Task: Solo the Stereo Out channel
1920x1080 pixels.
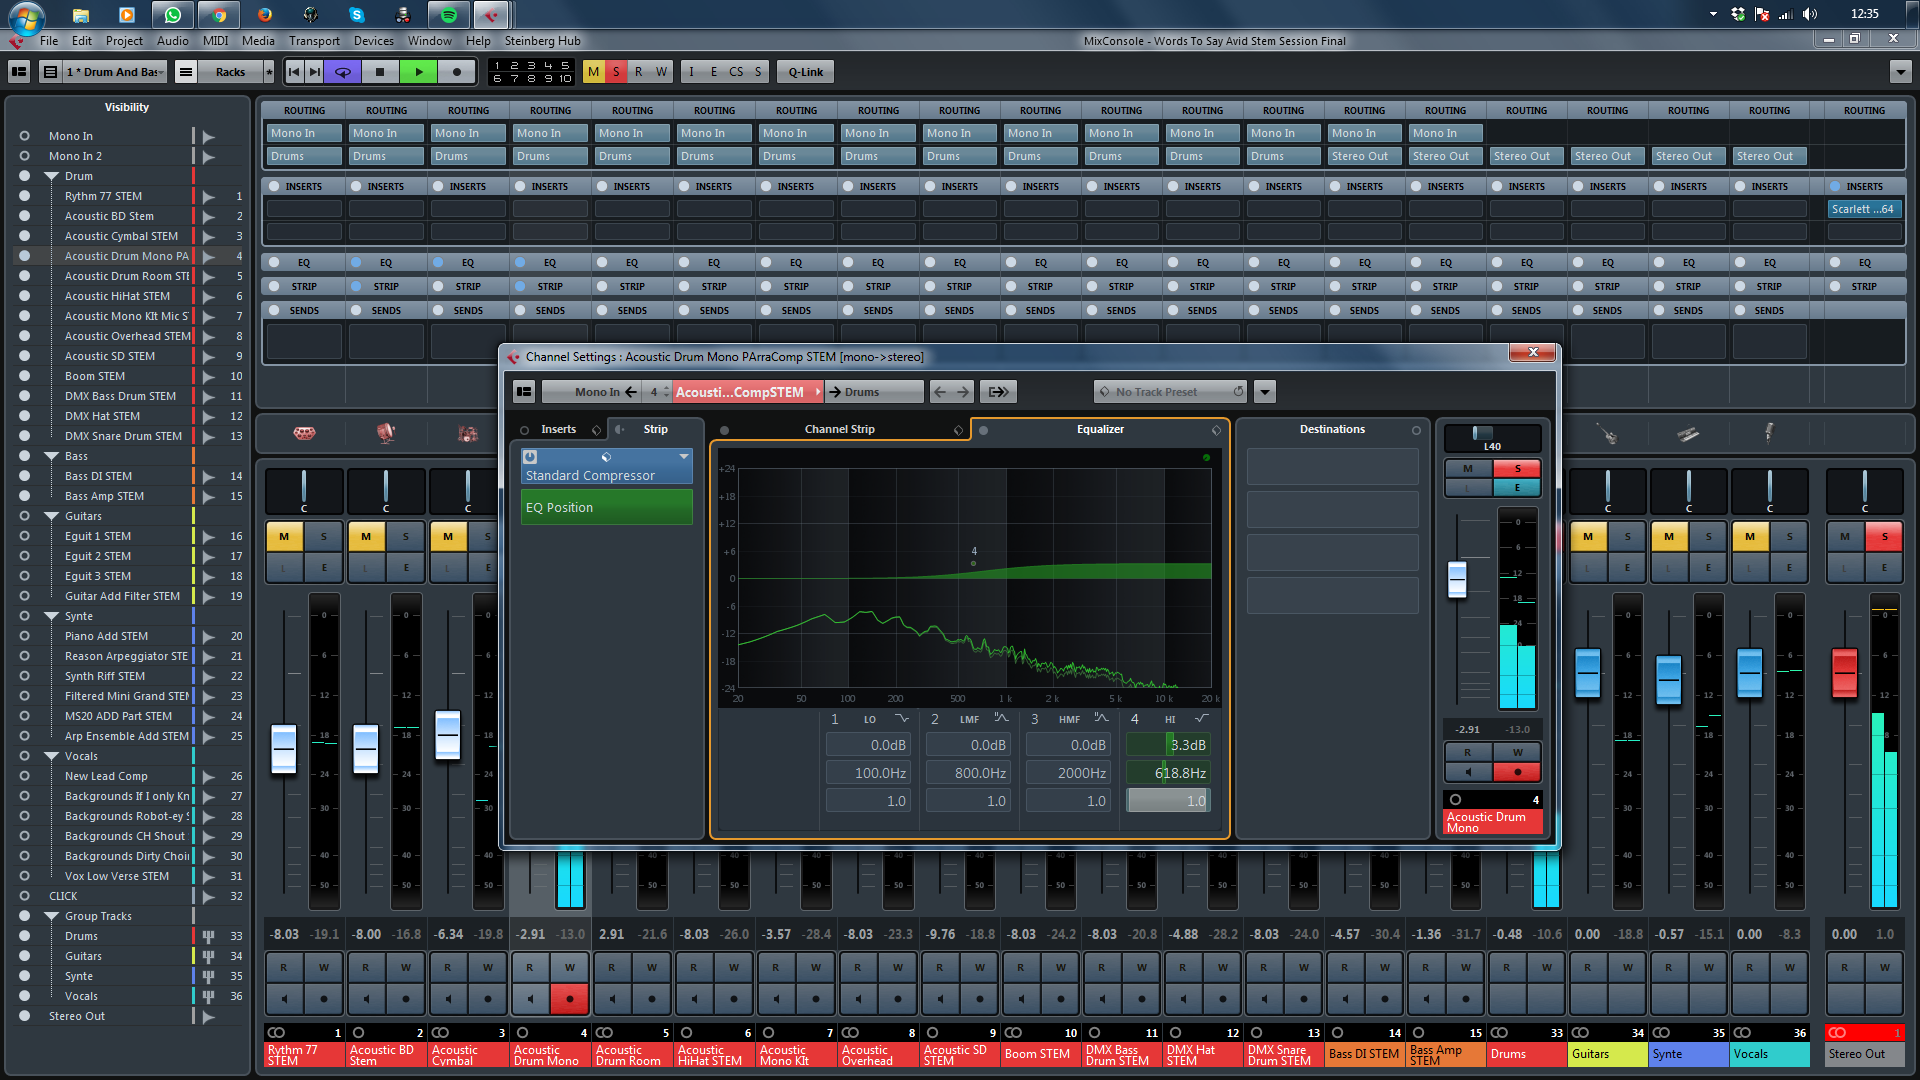Action: tap(1884, 537)
